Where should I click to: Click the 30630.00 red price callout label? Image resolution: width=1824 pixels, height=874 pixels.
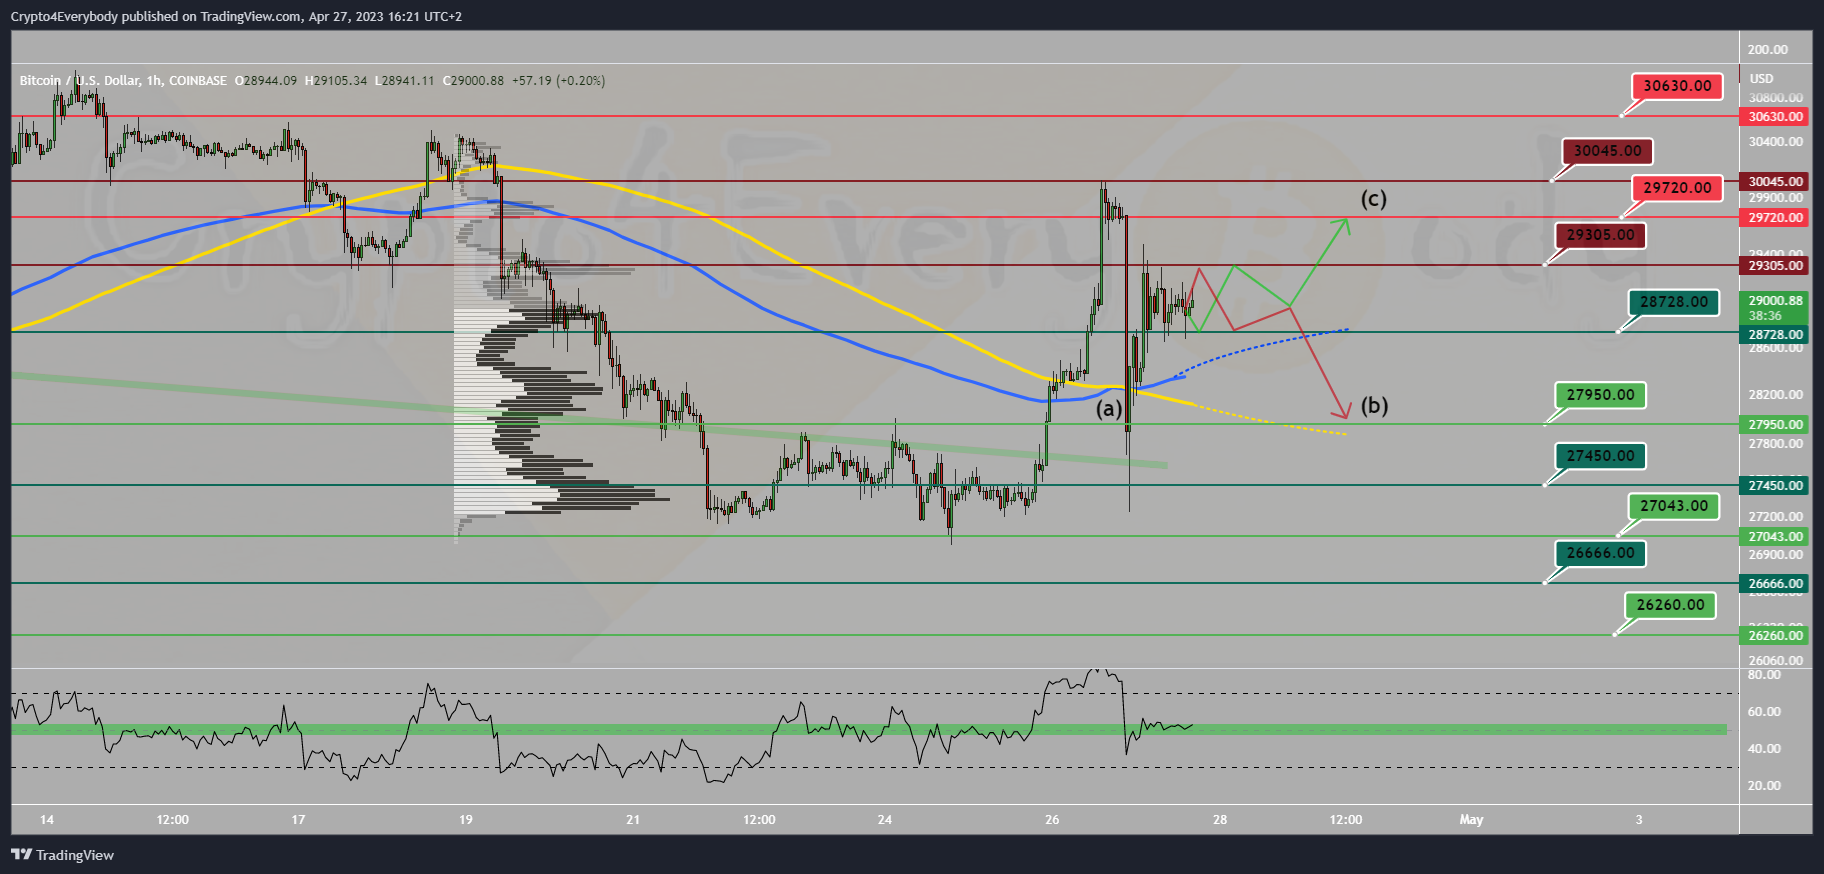(x=1677, y=86)
